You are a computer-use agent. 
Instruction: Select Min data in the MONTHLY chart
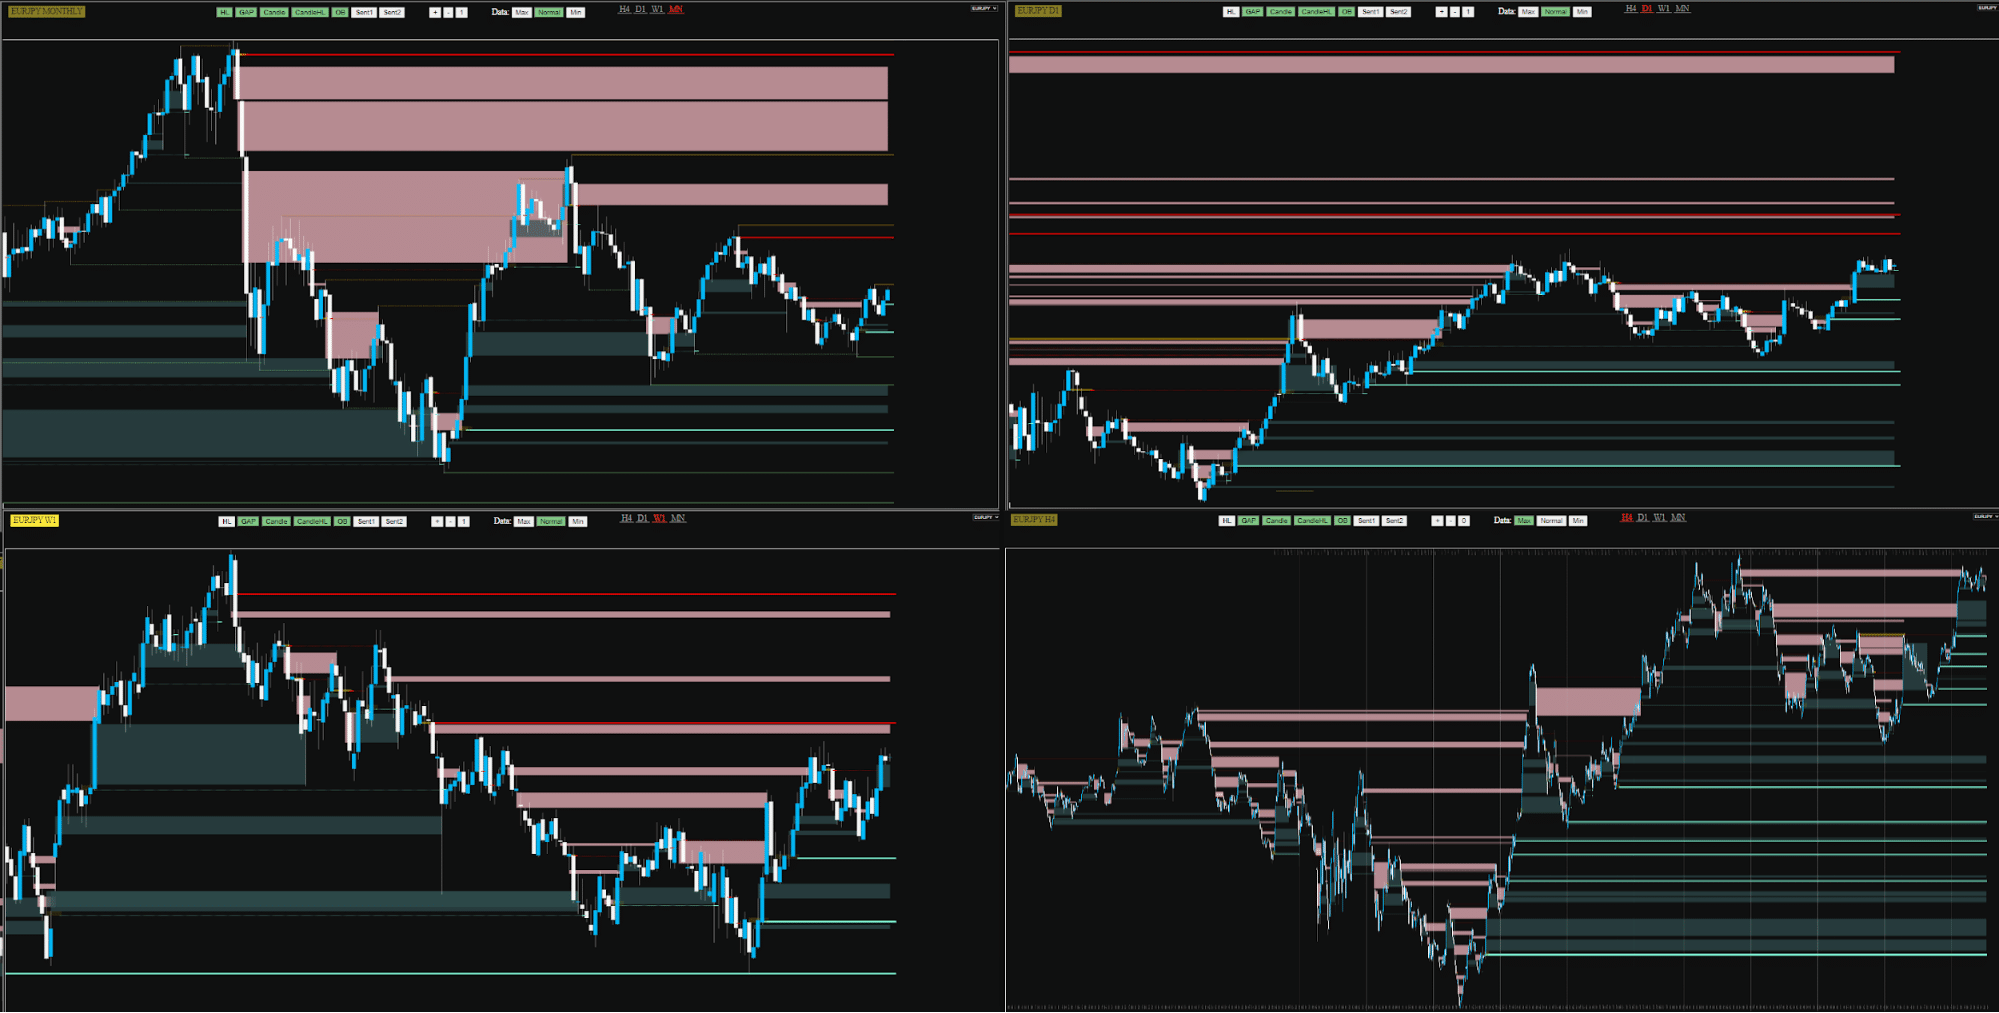point(575,12)
